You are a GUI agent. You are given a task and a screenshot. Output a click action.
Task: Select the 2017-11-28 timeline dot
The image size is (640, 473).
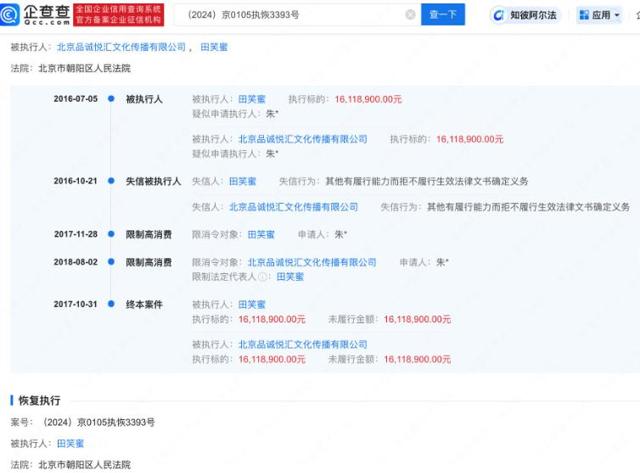pyautogui.click(x=111, y=234)
